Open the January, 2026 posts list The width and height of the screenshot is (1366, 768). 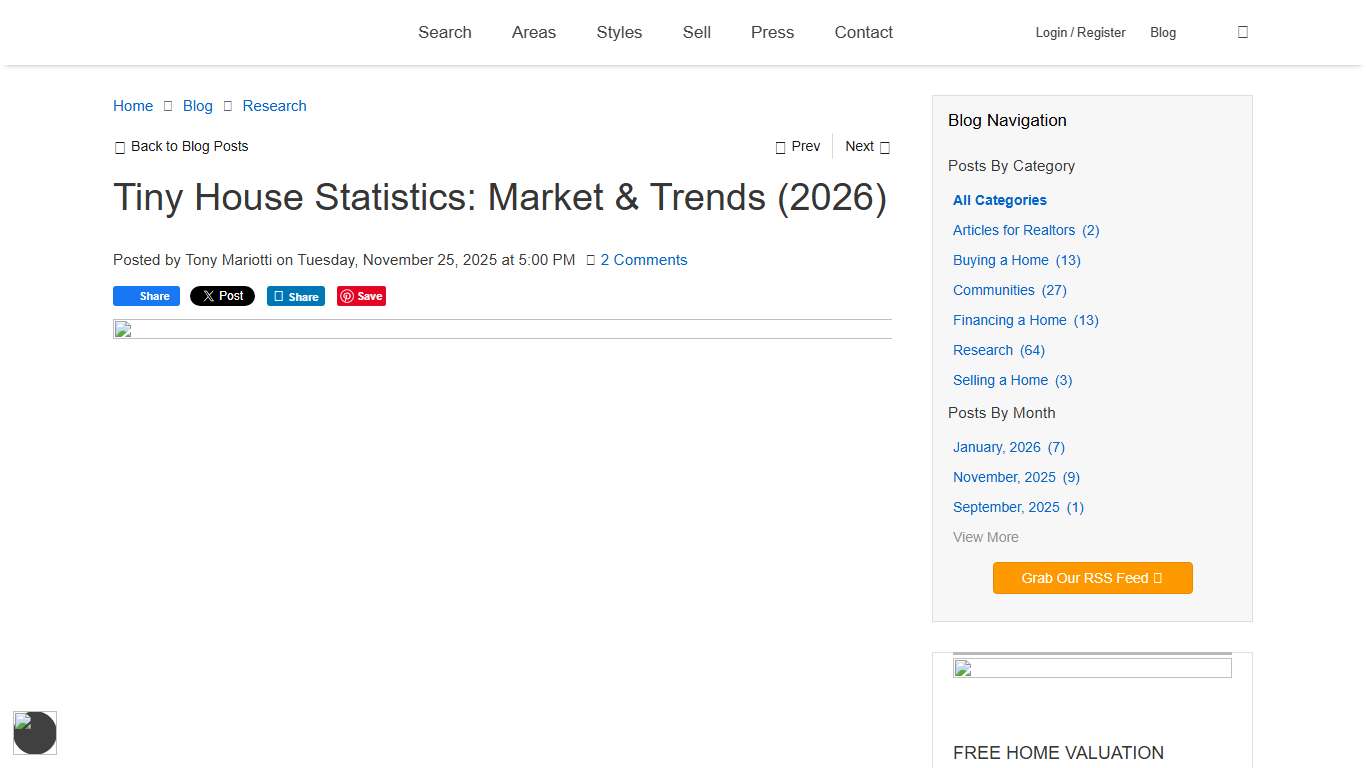tap(995, 447)
